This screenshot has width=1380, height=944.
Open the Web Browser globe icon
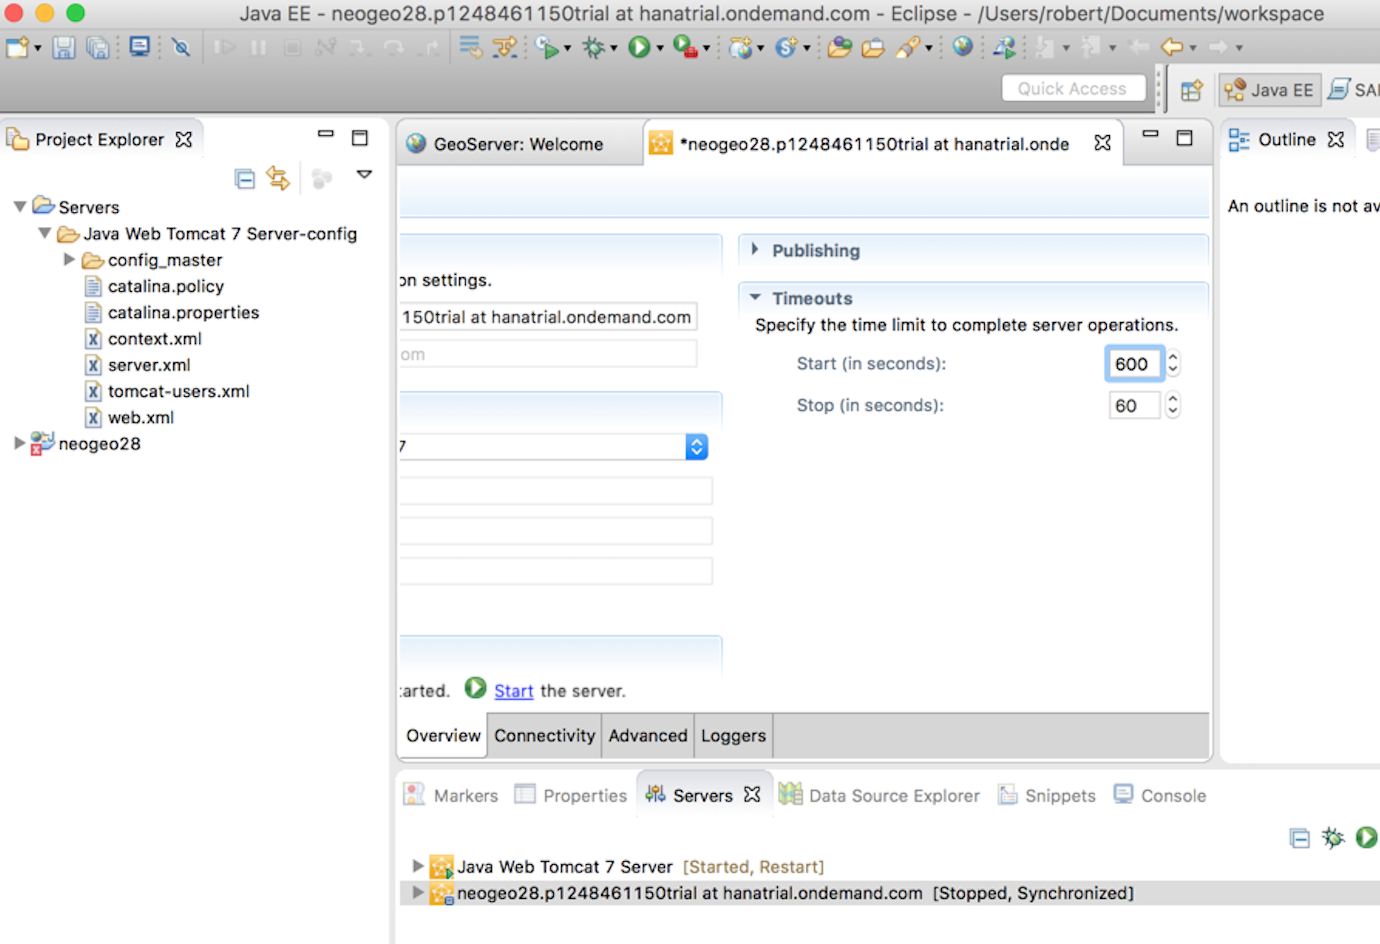click(x=962, y=47)
